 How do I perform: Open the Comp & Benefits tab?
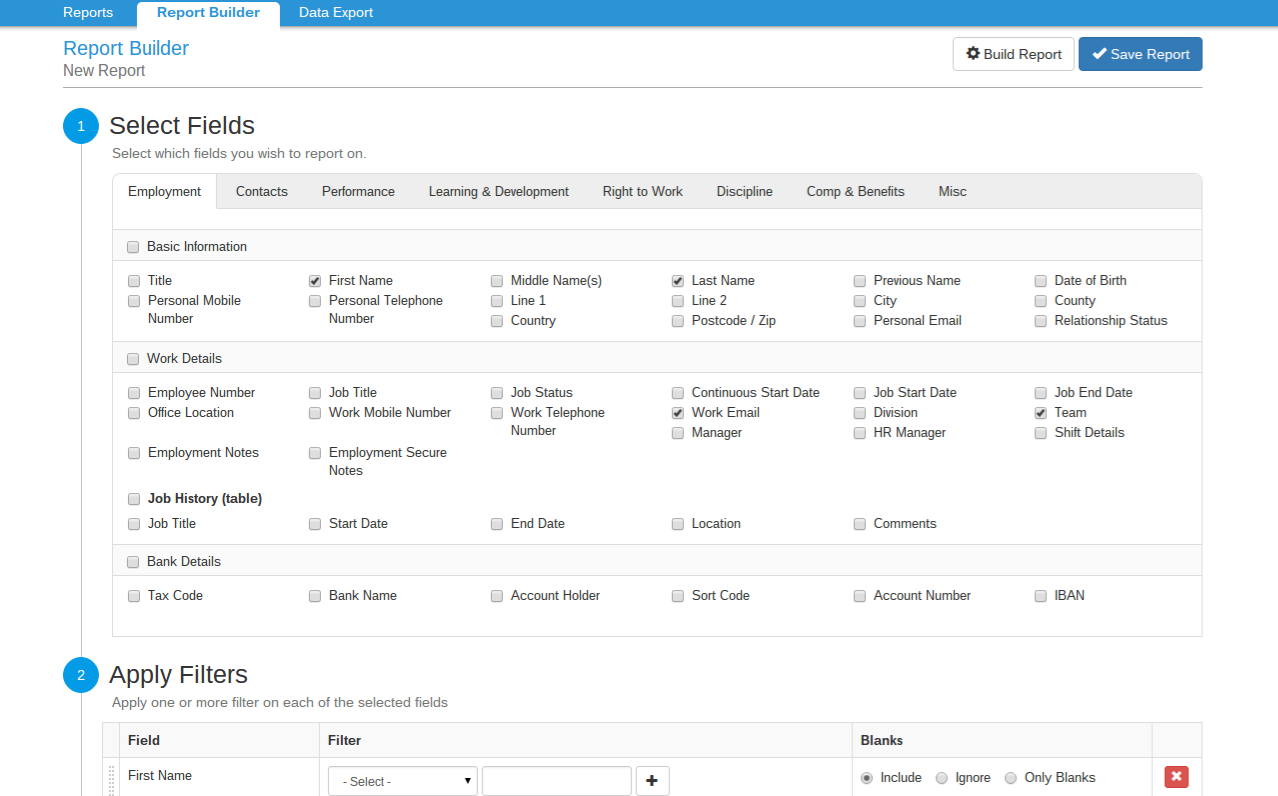(x=855, y=192)
